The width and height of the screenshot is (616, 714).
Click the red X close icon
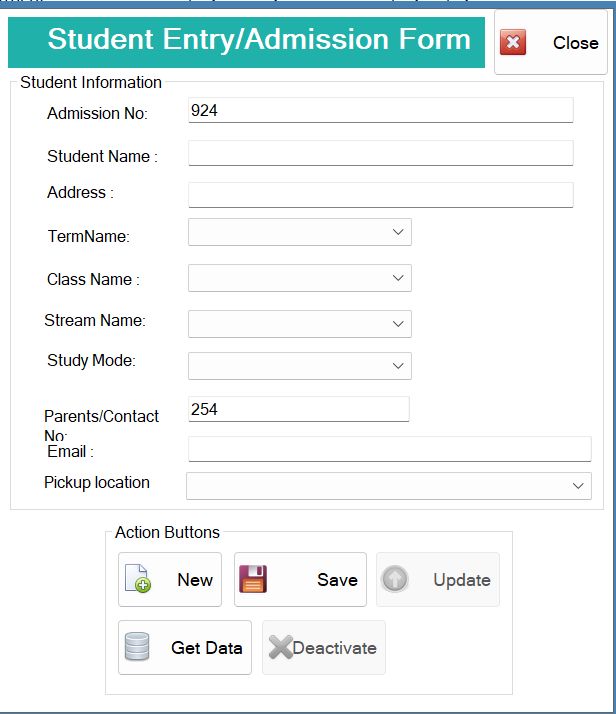pyautogui.click(x=513, y=42)
